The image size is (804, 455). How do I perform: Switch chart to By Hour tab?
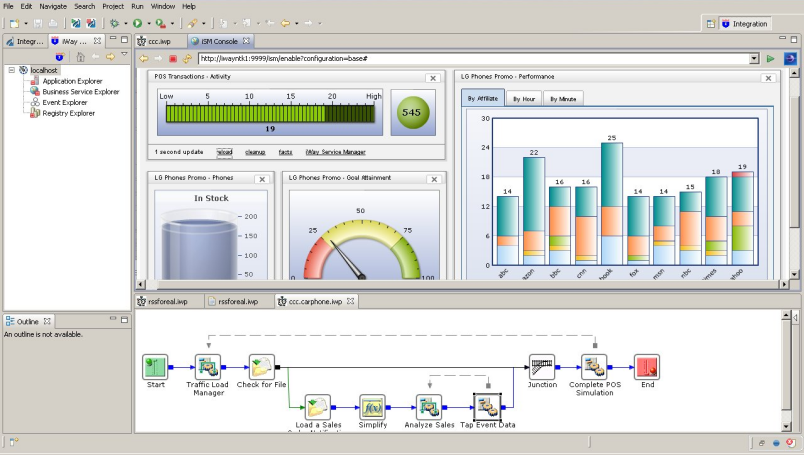coord(522,98)
